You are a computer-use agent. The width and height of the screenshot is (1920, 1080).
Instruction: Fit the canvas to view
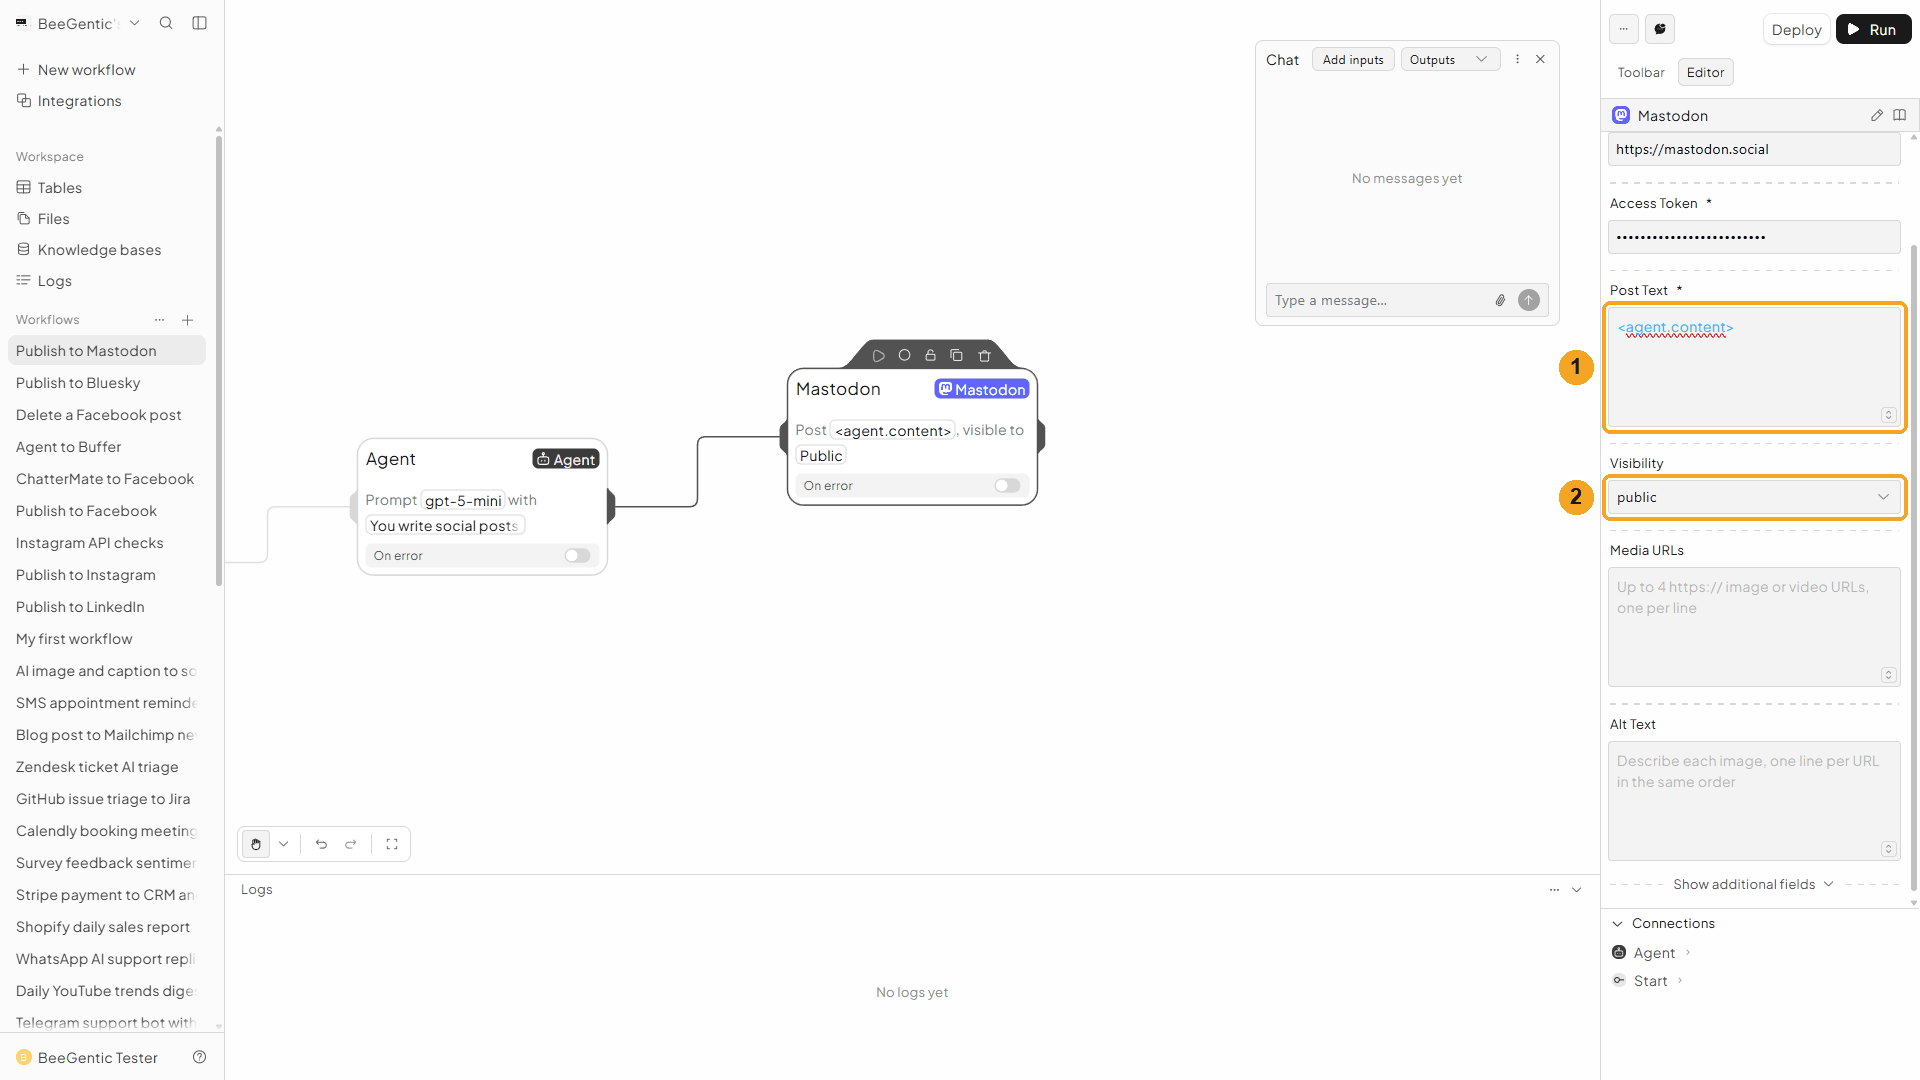(392, 844)
